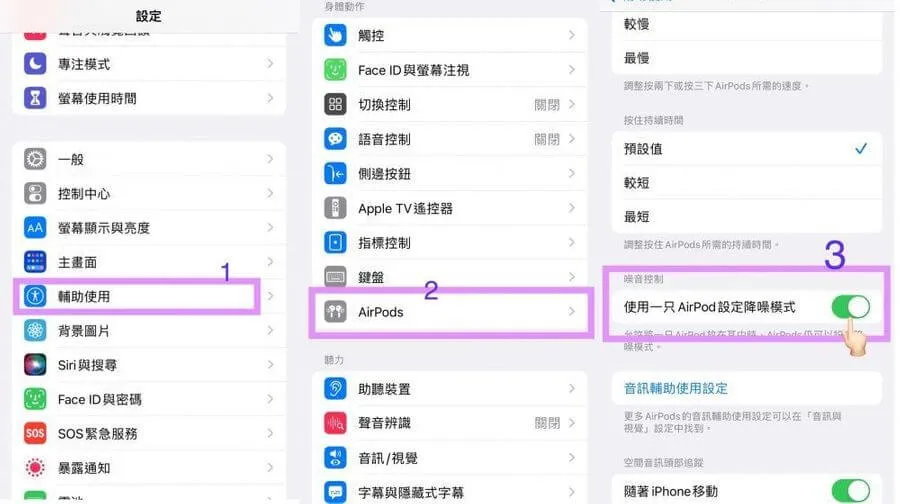Screen dimensions: 900x504
Task: Open the 一般 gear icon
Action: [35, 159]
